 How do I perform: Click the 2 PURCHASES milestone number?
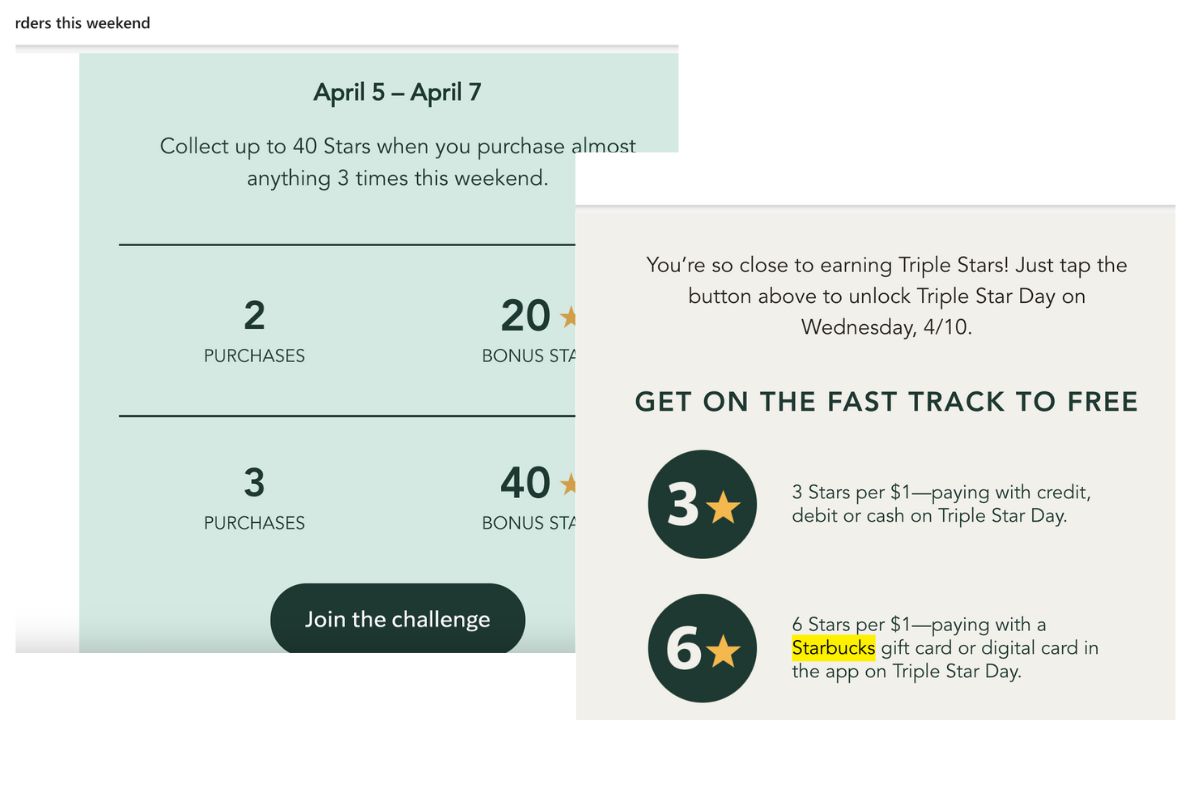click(254, 316)
